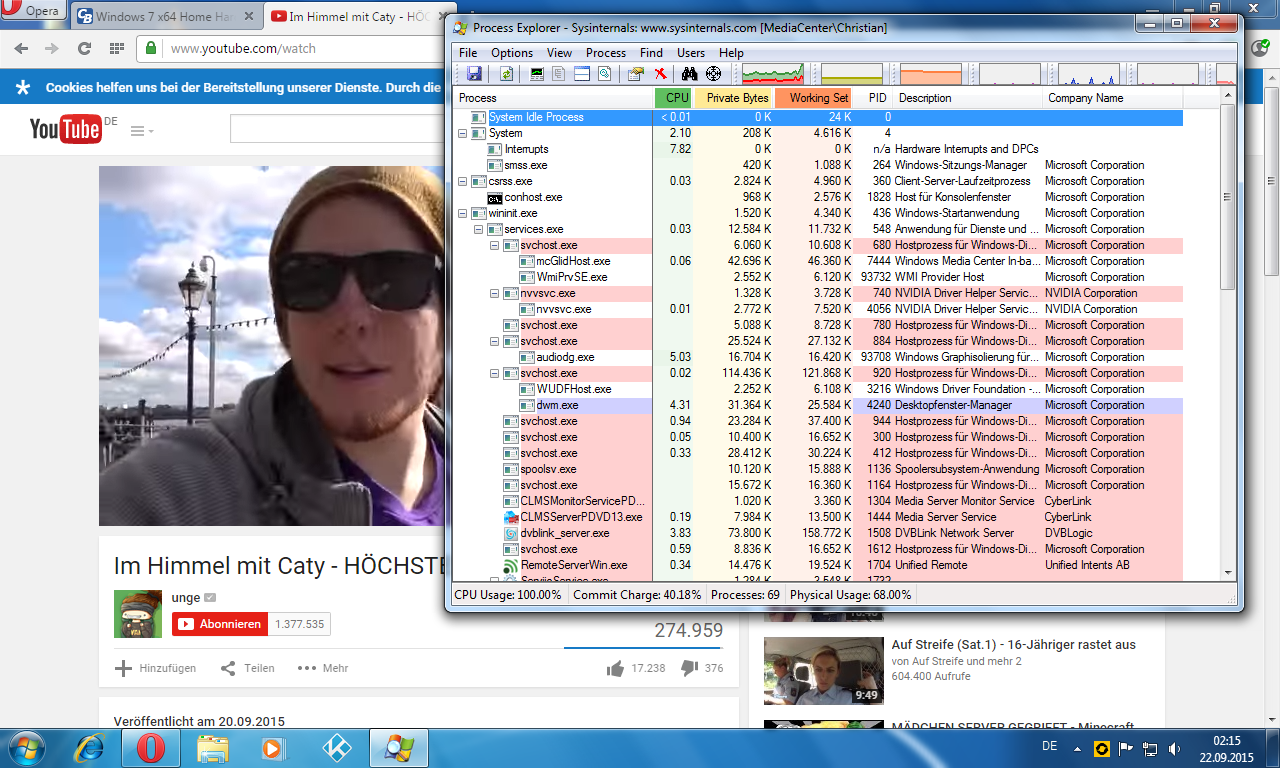Sort by the Working Set column header
The width and height of the screenshot is (1280, 768).
tap(815, 98)
